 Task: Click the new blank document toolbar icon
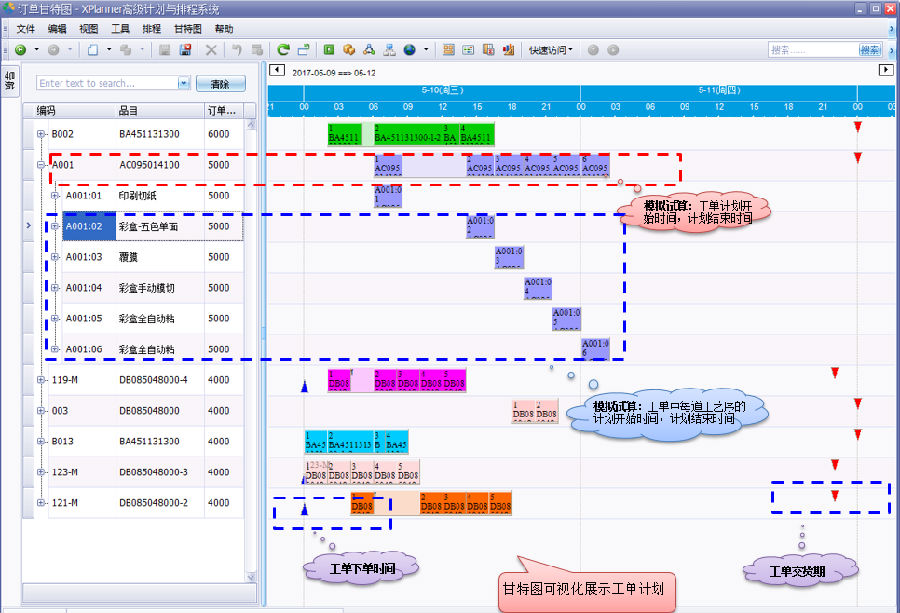tap(93, 49)
